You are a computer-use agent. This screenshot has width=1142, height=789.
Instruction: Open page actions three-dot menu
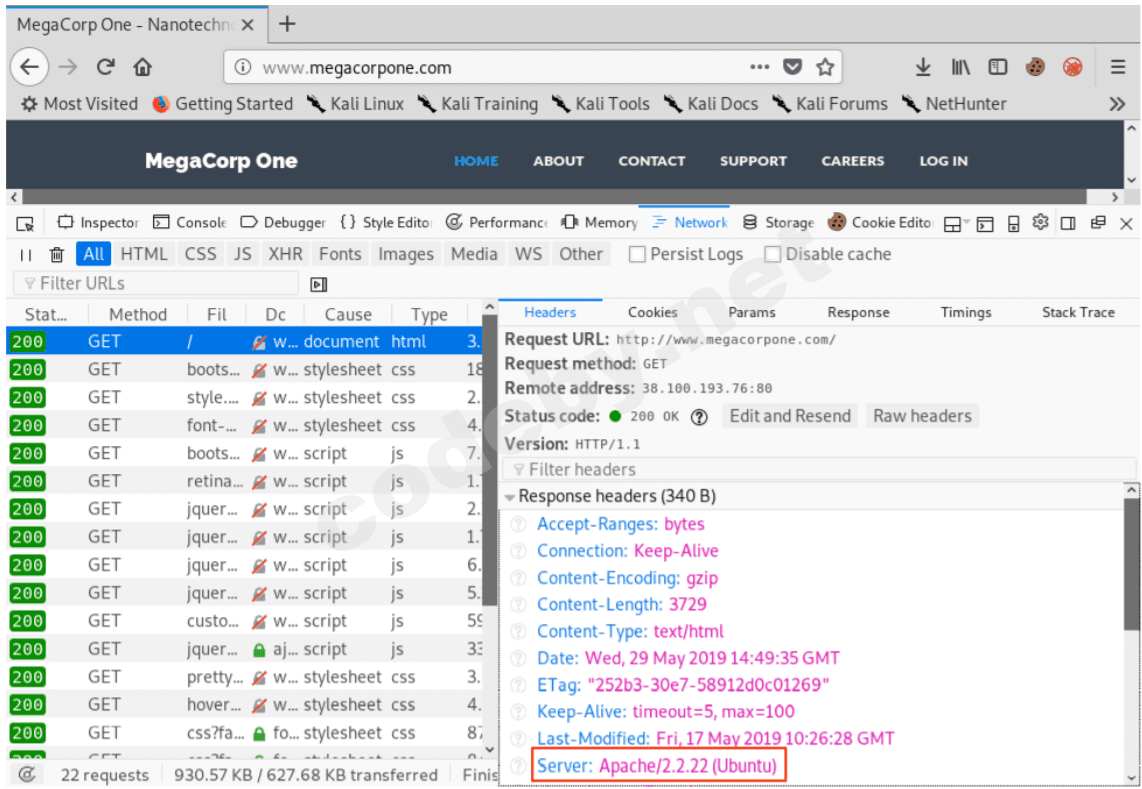[x=760, y=67]
